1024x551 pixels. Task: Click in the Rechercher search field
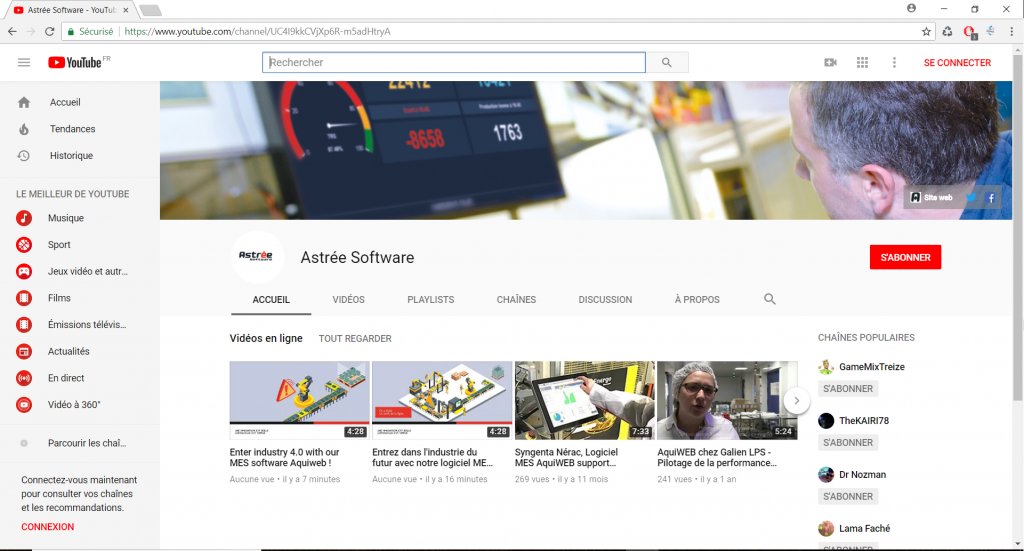pos(454,63)
